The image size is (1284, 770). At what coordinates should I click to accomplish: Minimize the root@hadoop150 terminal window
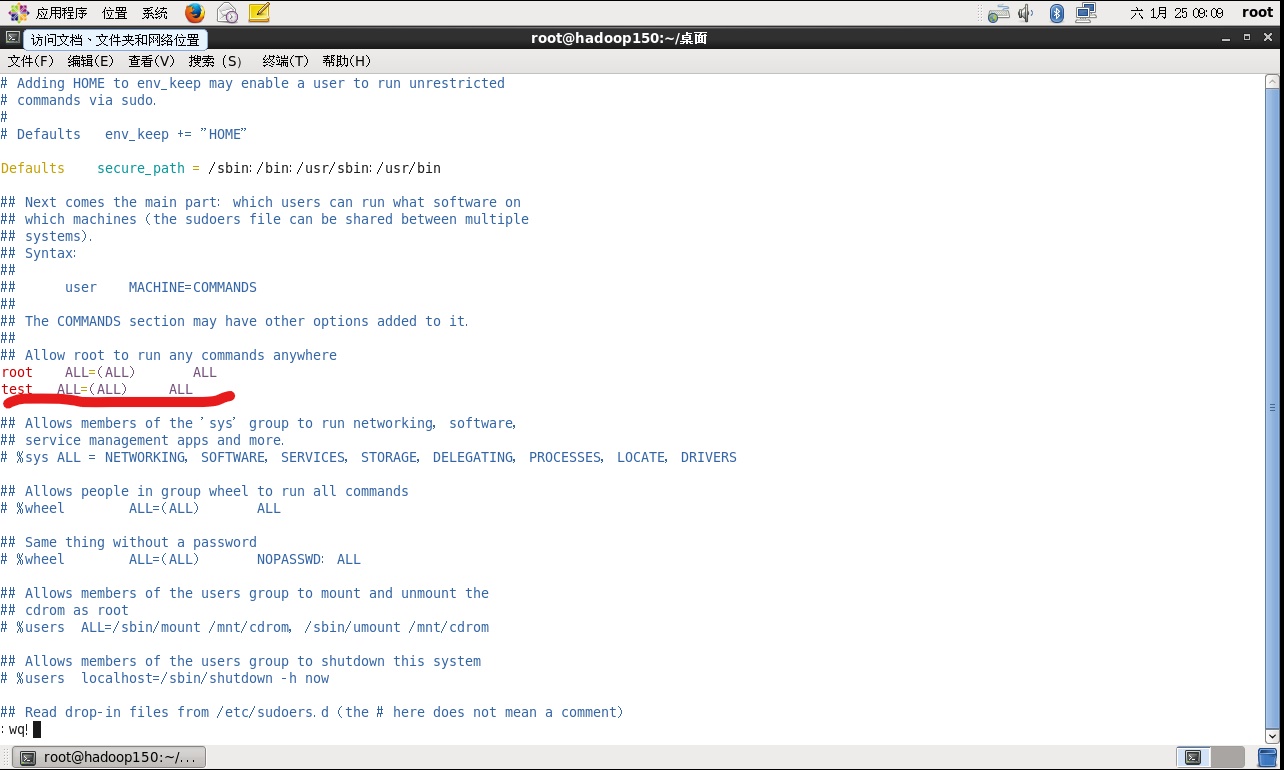pos(1226,38)
